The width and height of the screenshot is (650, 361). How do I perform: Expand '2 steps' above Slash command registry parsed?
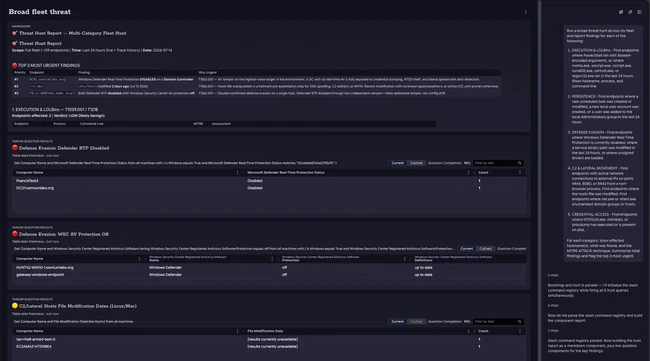point(553,331)
